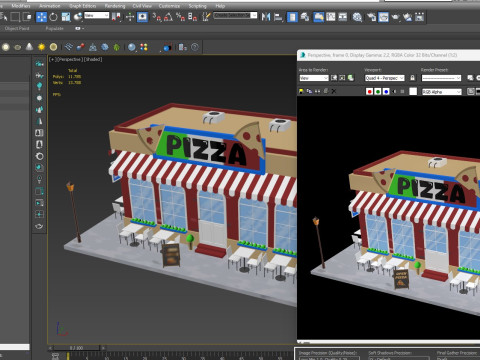This screenshot has height=360, width=480.
Task: Click the Edit Named Selection Sets icon
Action: (206, 17)
